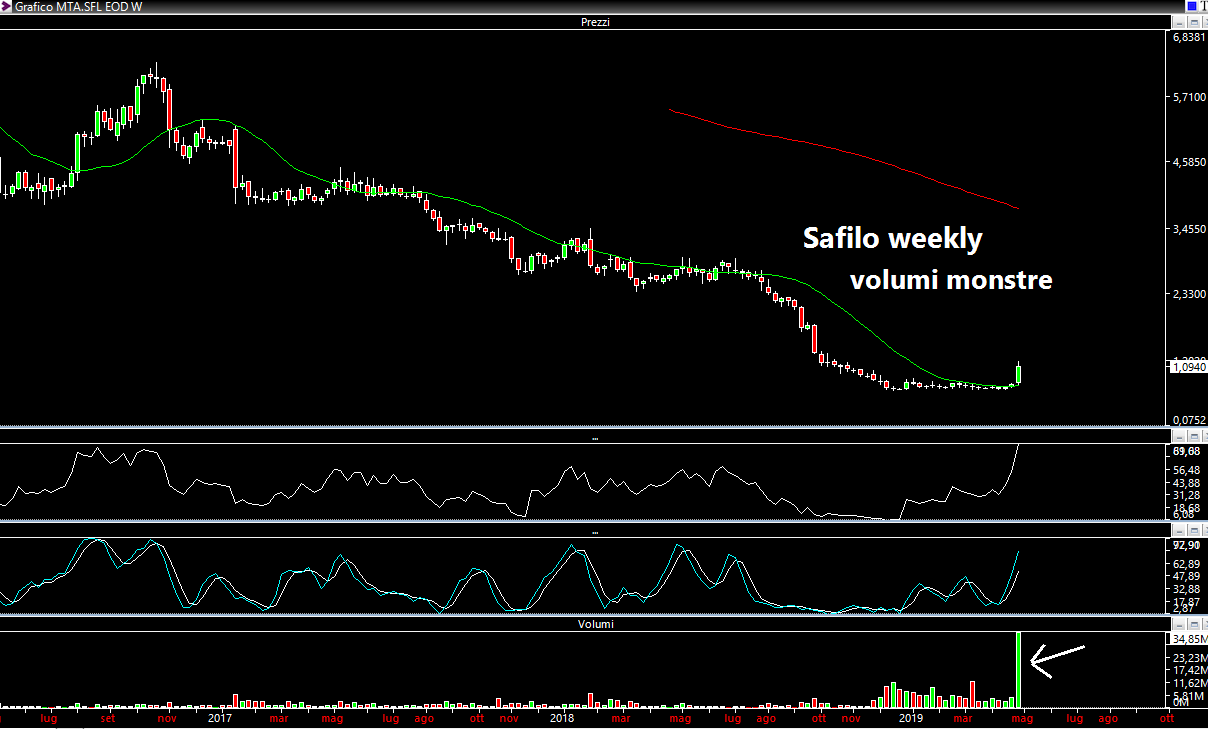Click the 6,8381 price axis label
The height and width of the screenshot is (729, 1208).
[x=1189, y=37]
